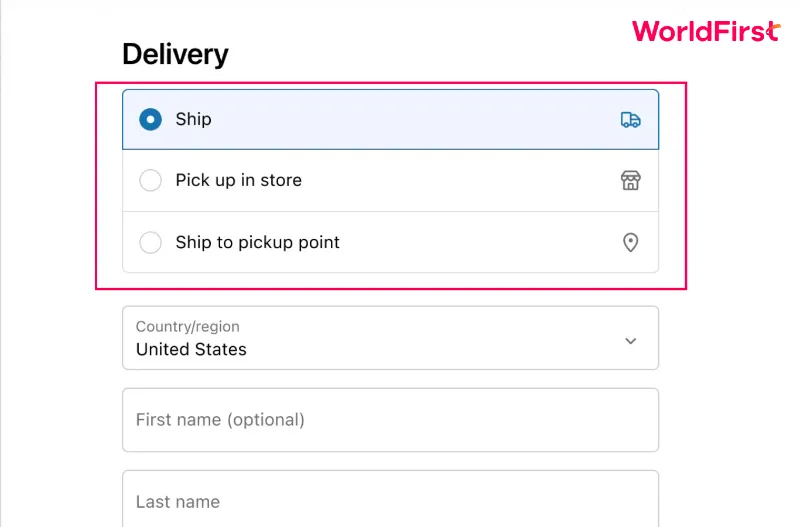Click the 'Ship to pickup point' label text
The width and height of the screenshot is (800, 527).
click(x=258, y=242)
